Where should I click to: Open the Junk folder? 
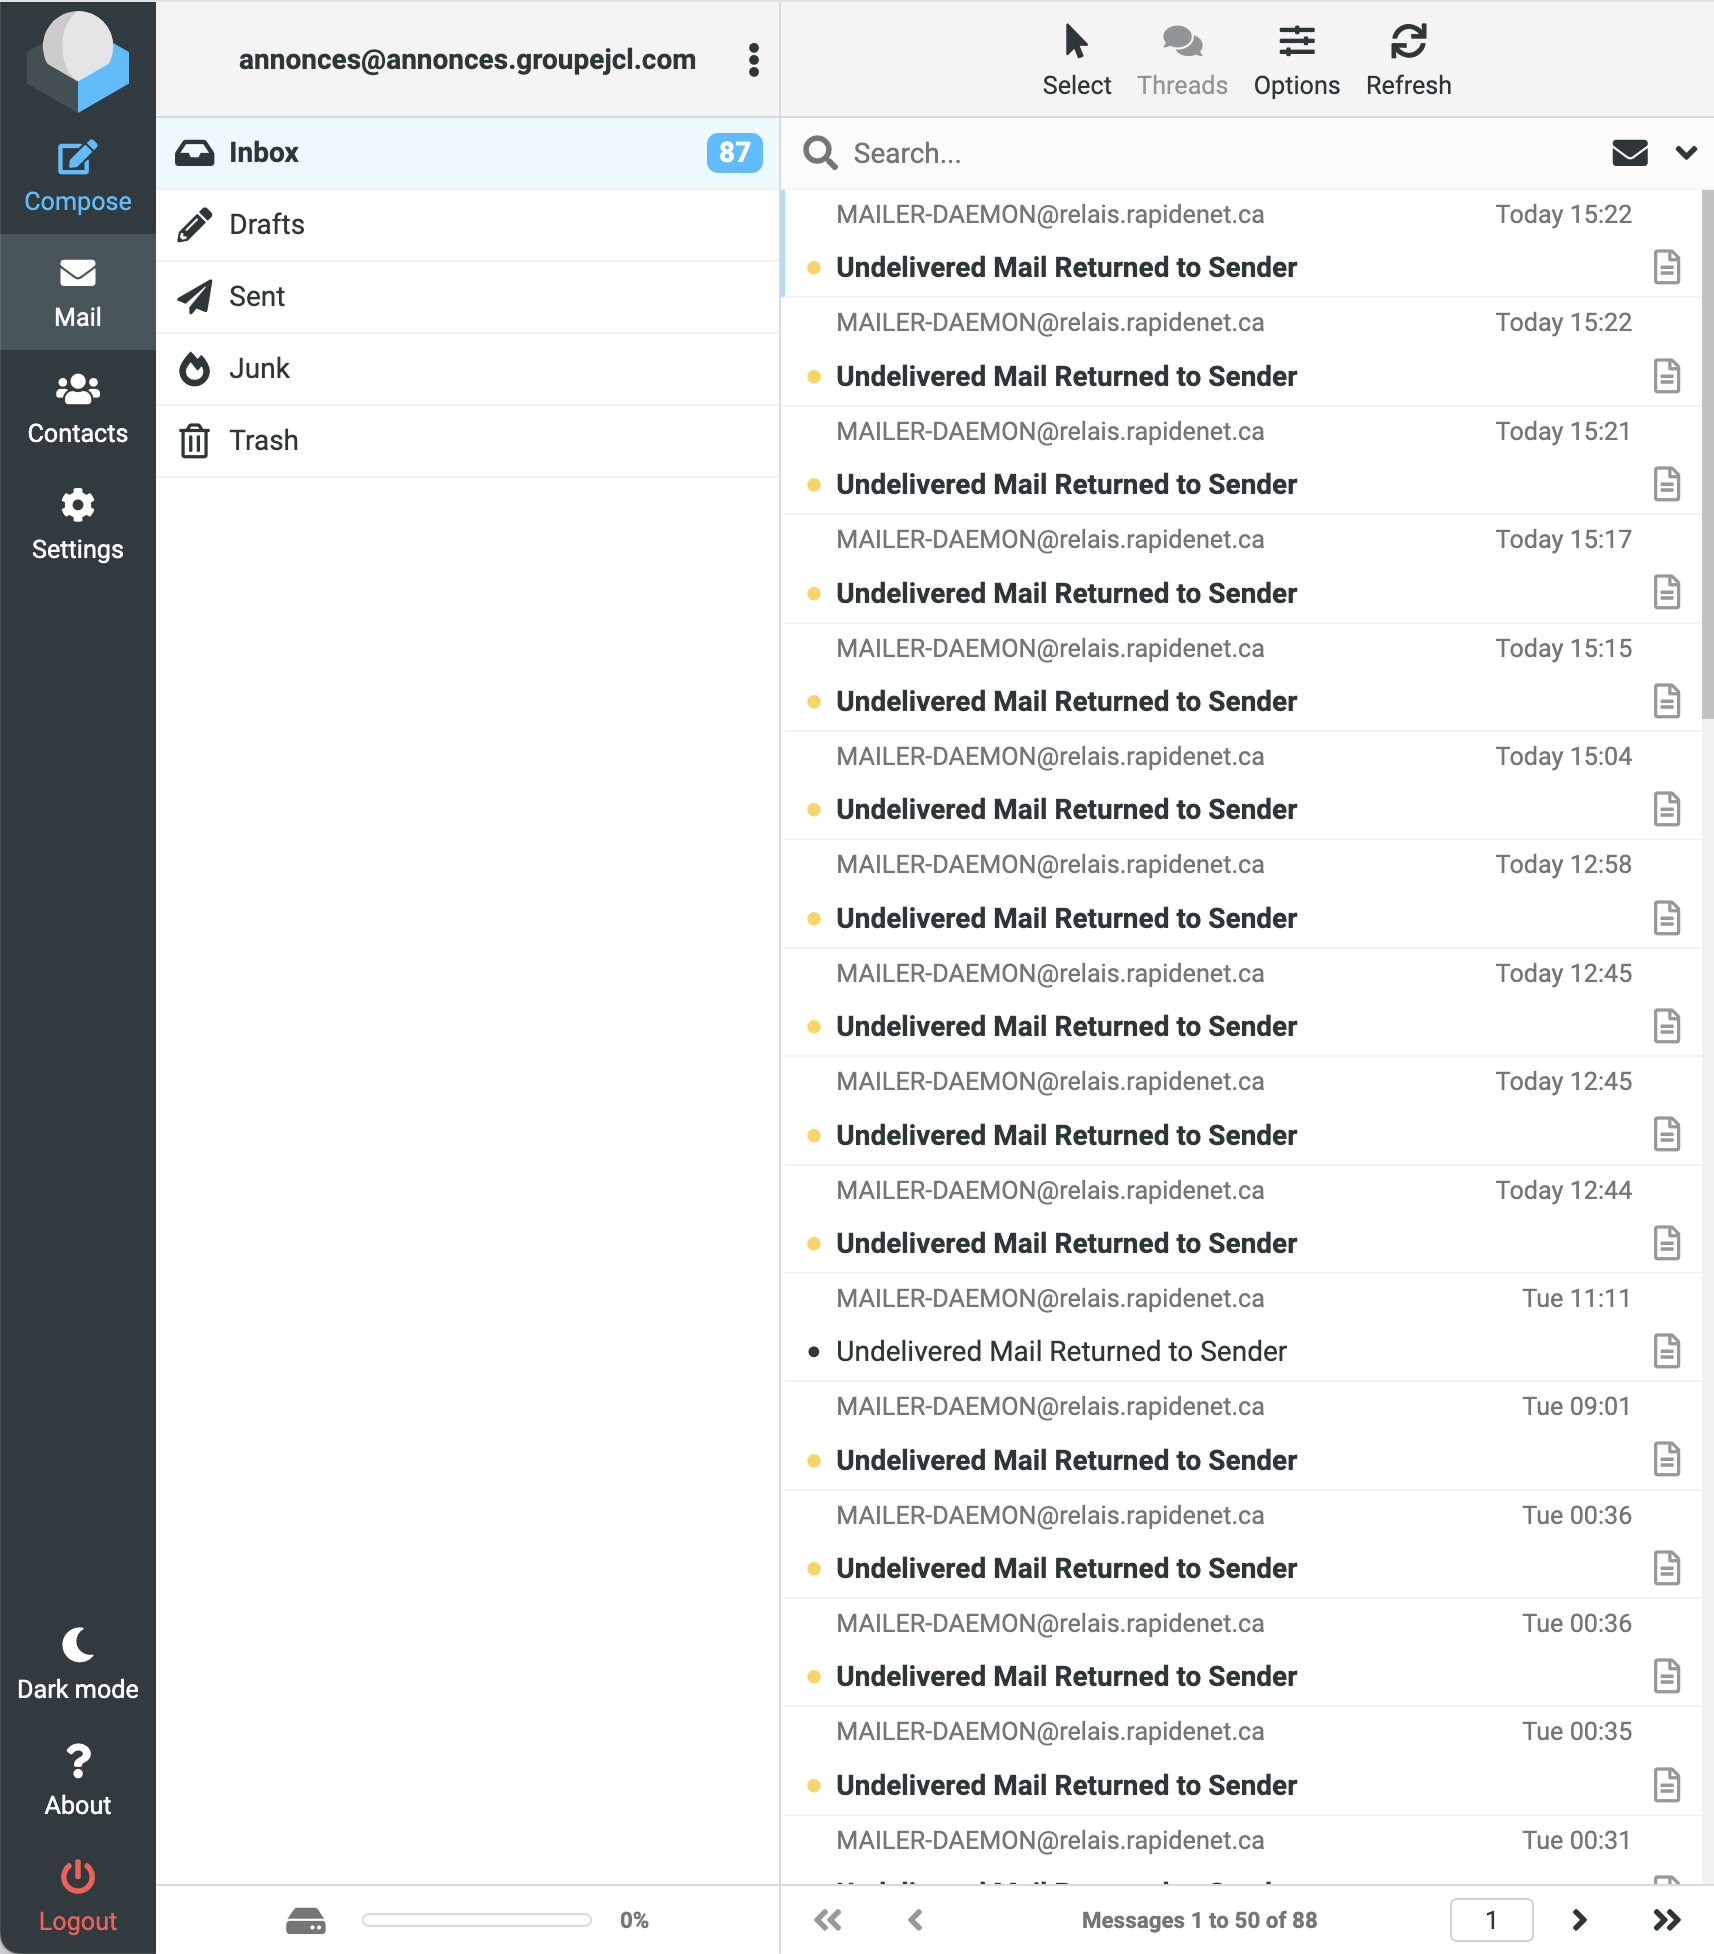coord(260,369)
